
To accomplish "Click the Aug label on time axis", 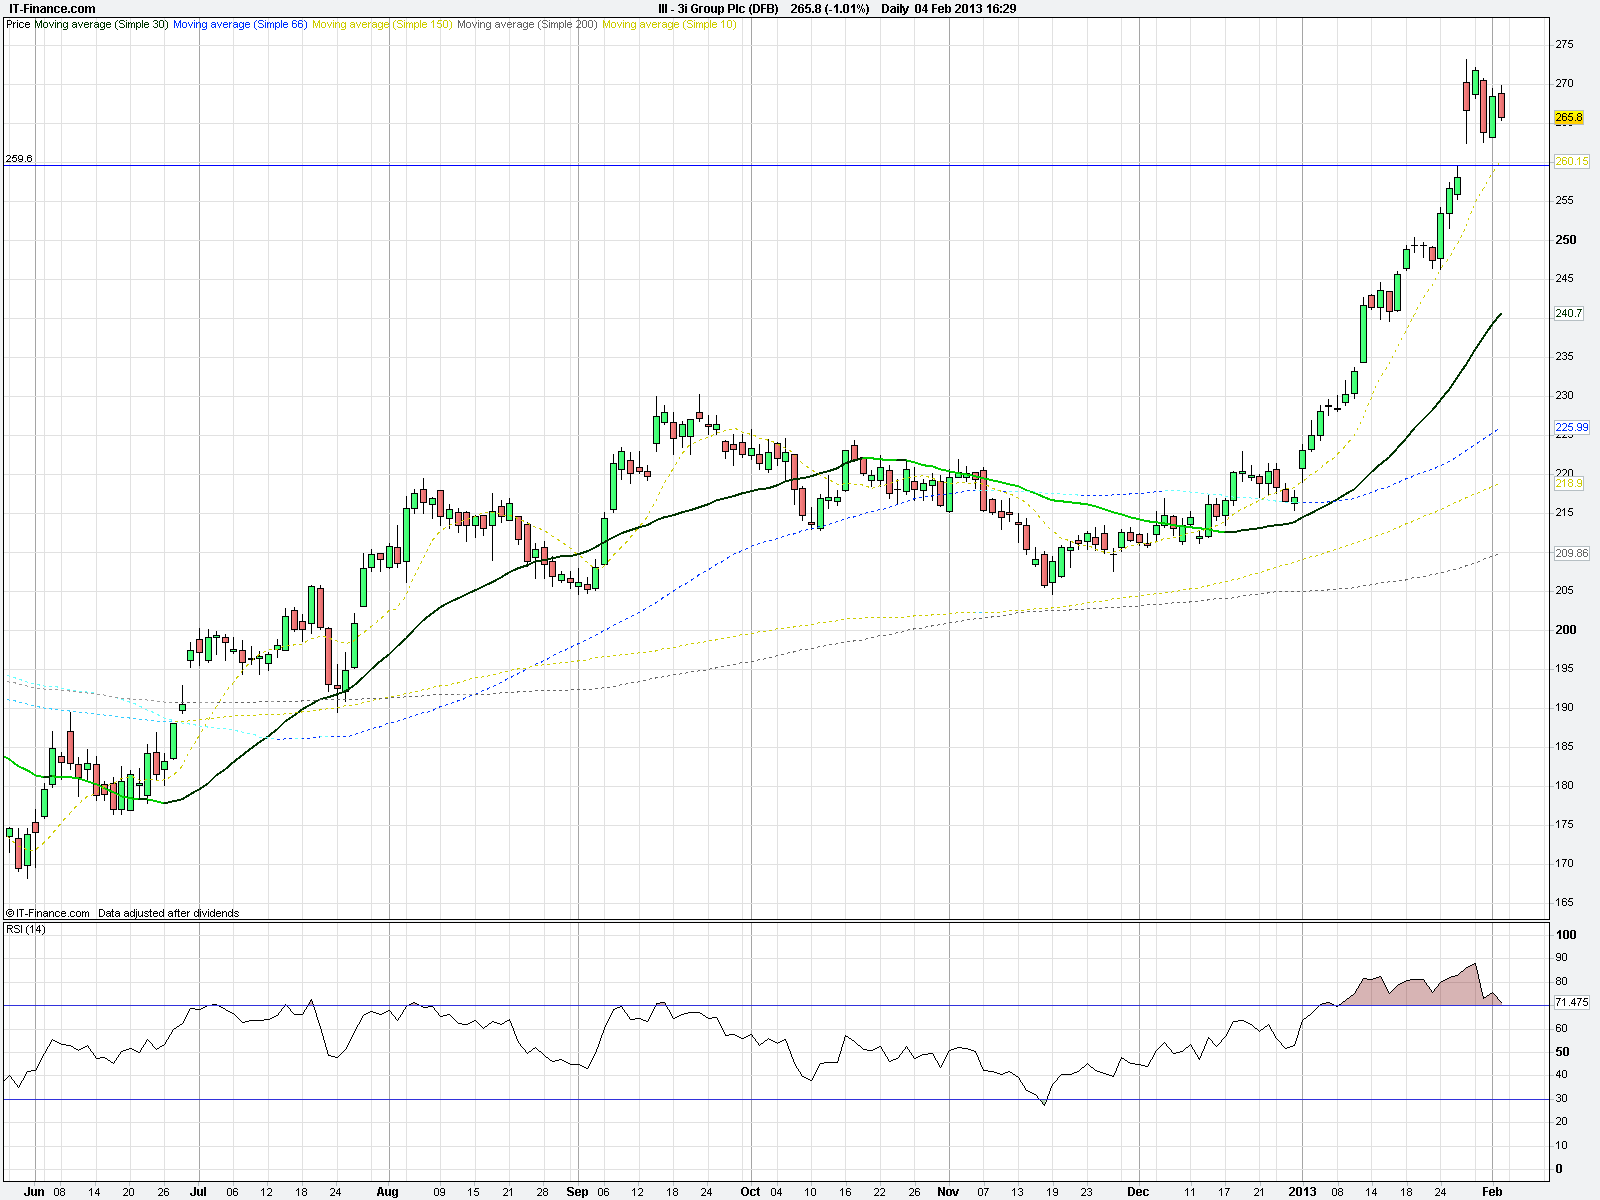I will point(387,1192).
